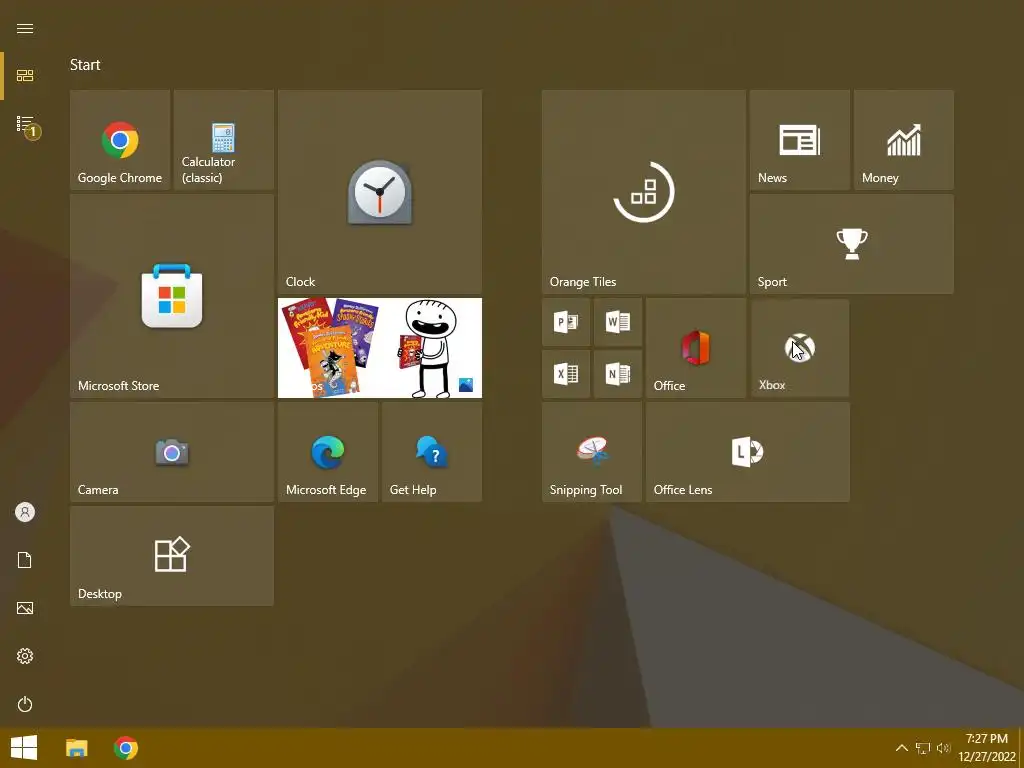Viewport: 1024px width, 768px height.
Task: Open the Google Chrome tile
Action: tap(120, 140)
